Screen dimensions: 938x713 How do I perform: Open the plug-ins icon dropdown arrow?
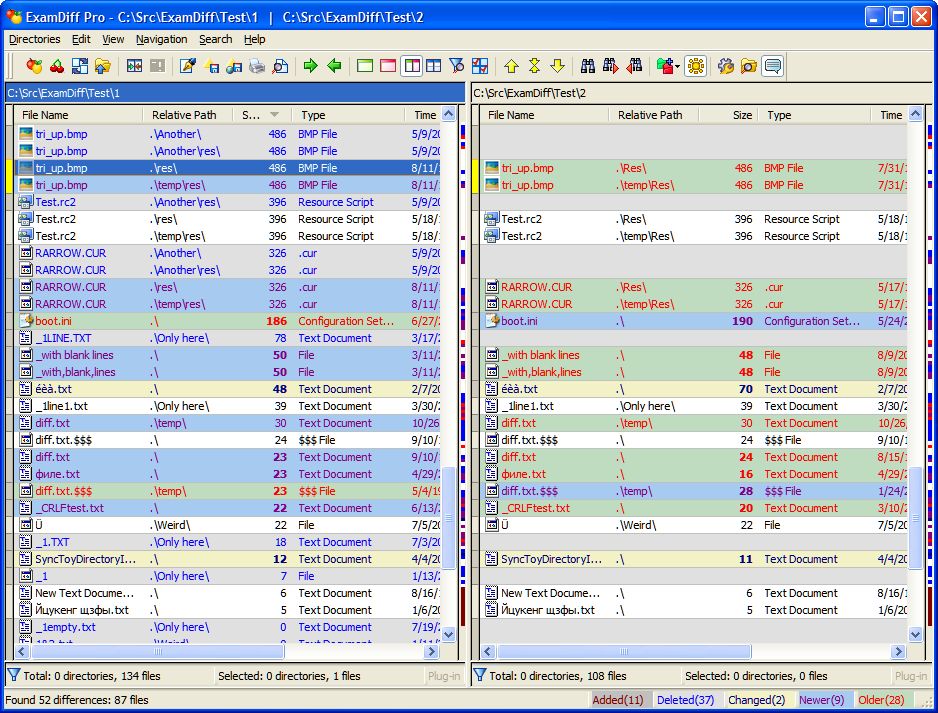(x=677, y=66)
